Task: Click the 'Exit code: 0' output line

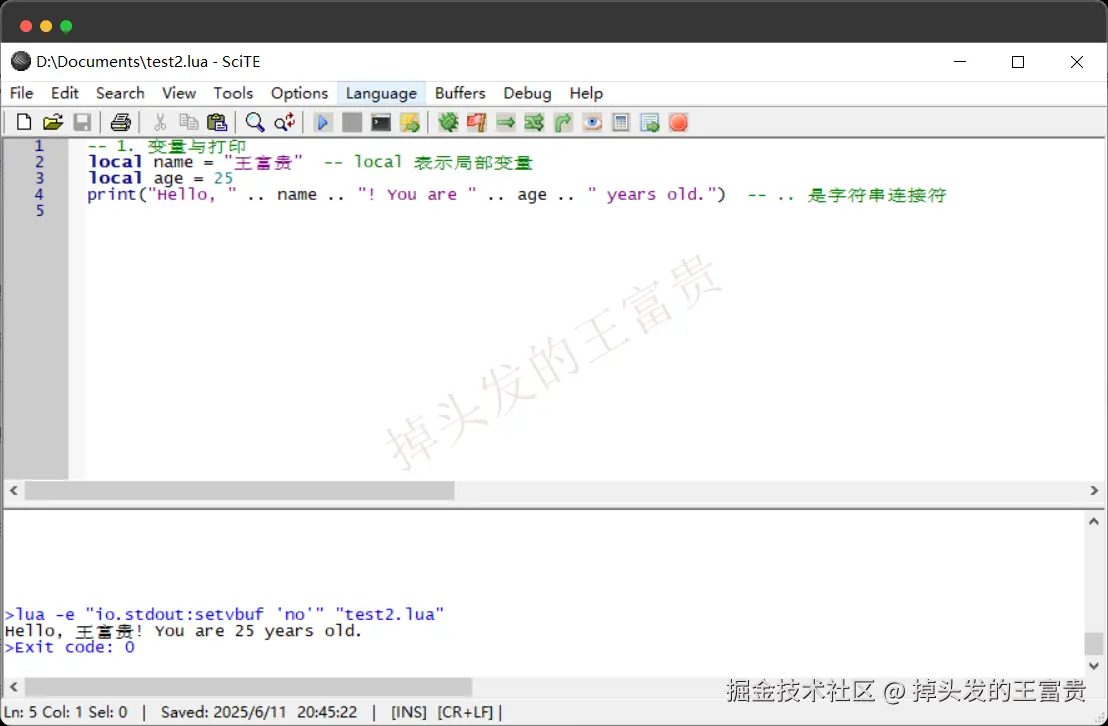Action: point(69,648)
